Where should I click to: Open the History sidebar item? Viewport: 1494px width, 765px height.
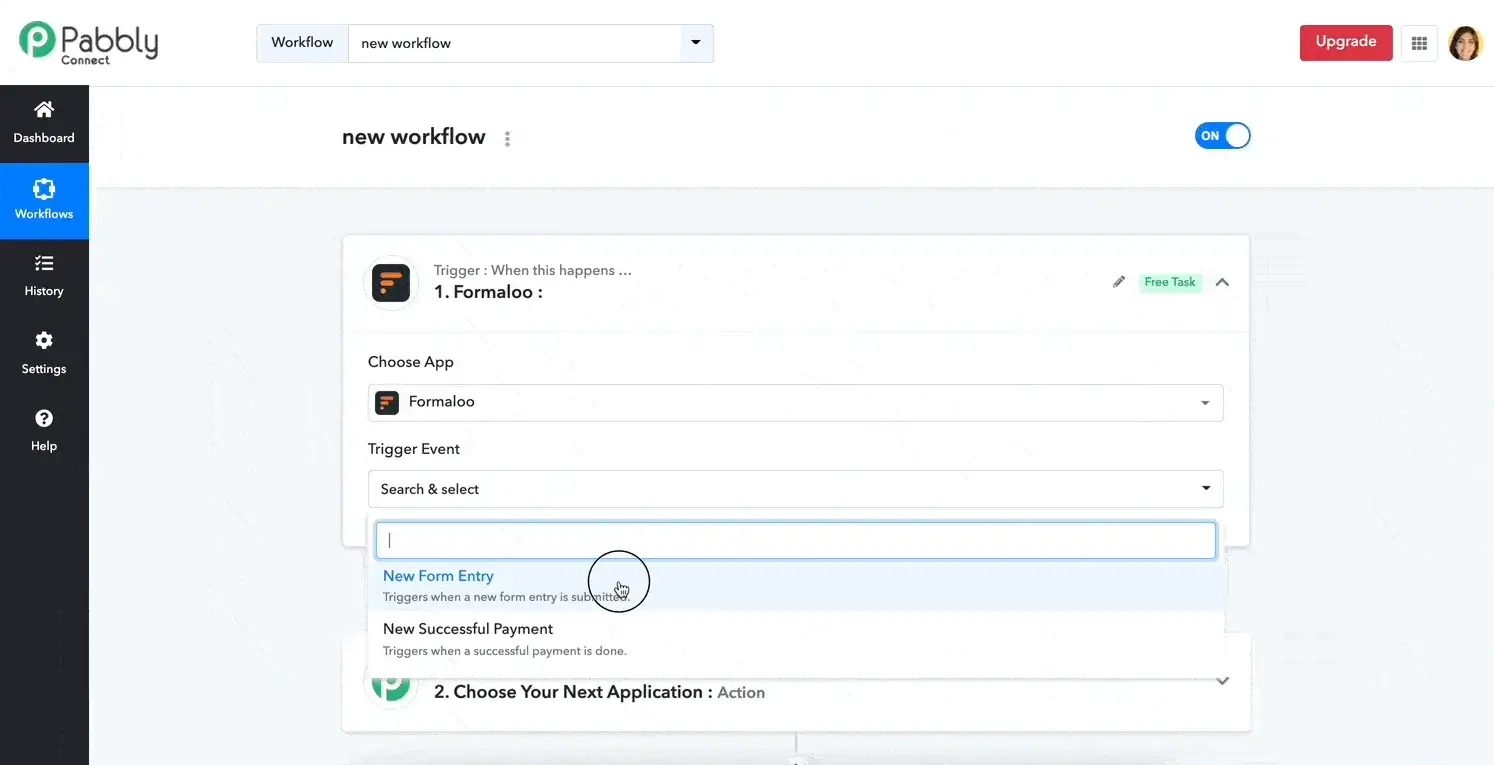(44, 276)
